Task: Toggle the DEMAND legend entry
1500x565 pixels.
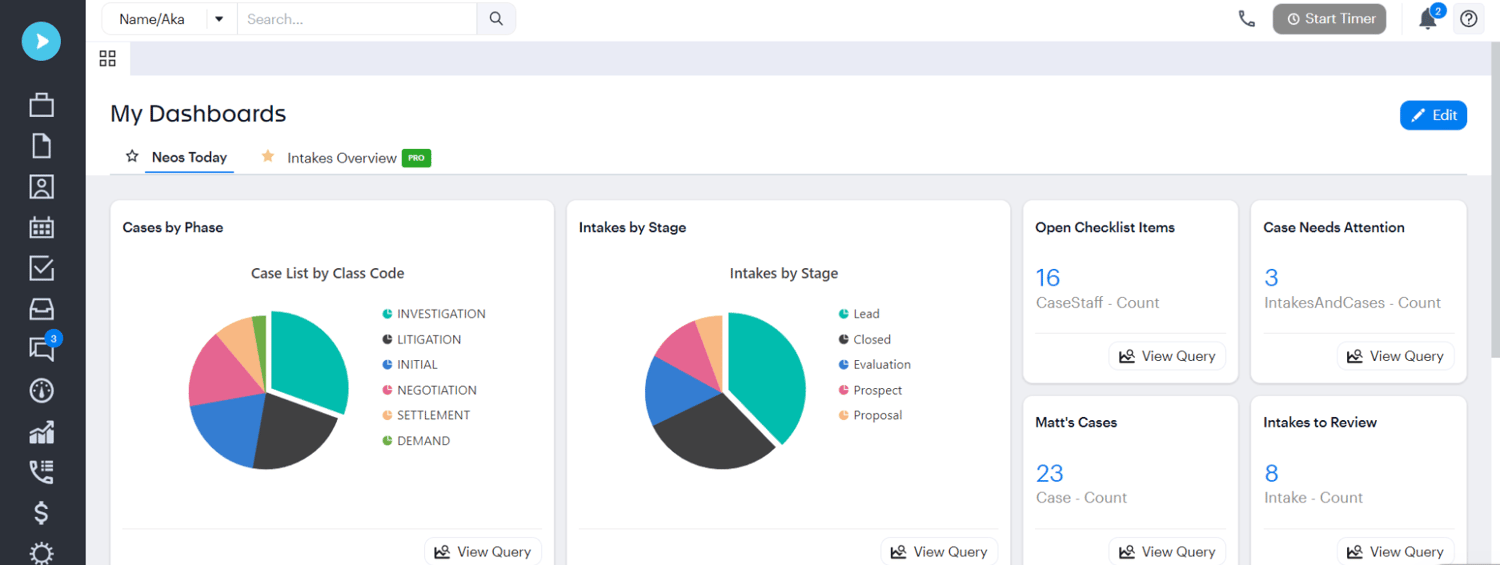Action: pos(416,441)
